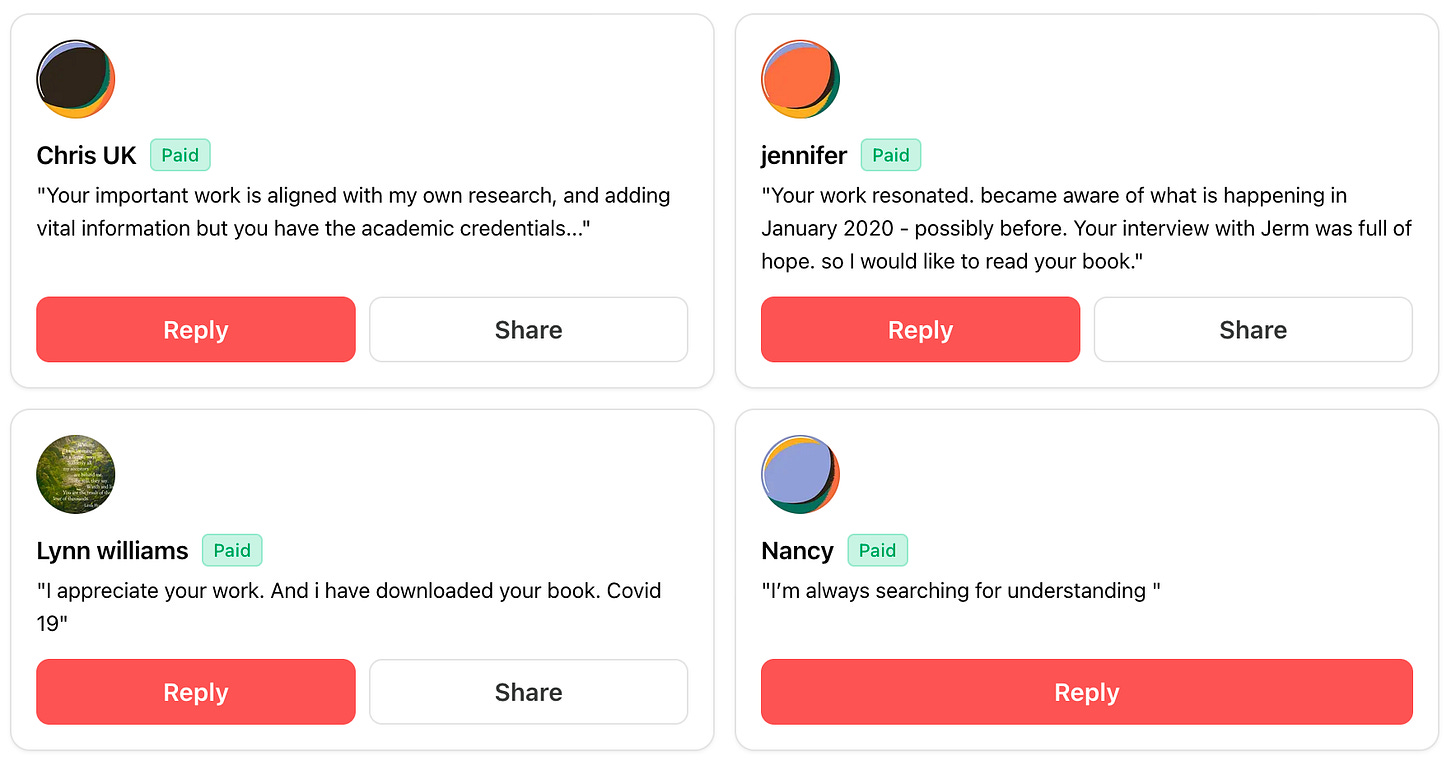
Task: Click the Paid badge next to Chris UK
Action: 180,155
